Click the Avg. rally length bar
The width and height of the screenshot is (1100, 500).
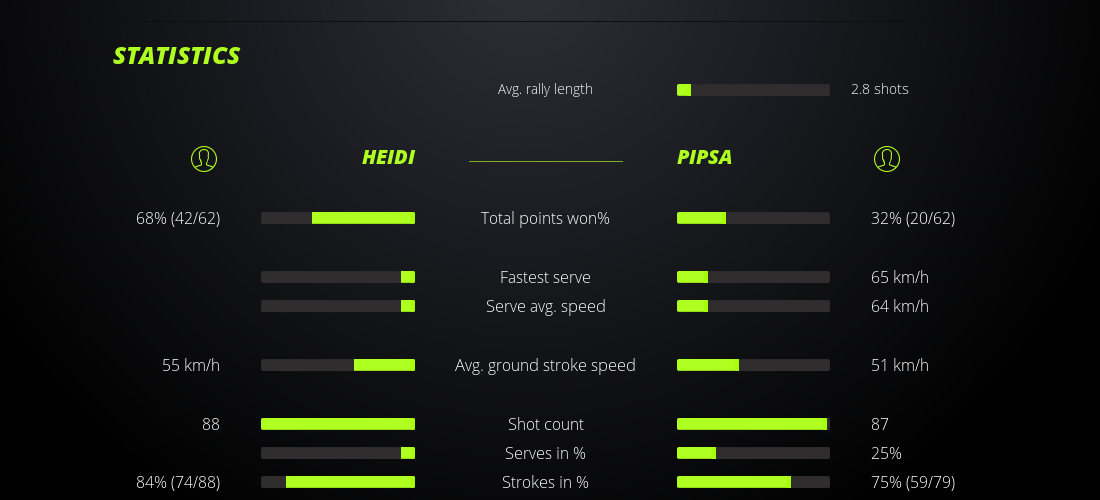click(x=753, y=90)
